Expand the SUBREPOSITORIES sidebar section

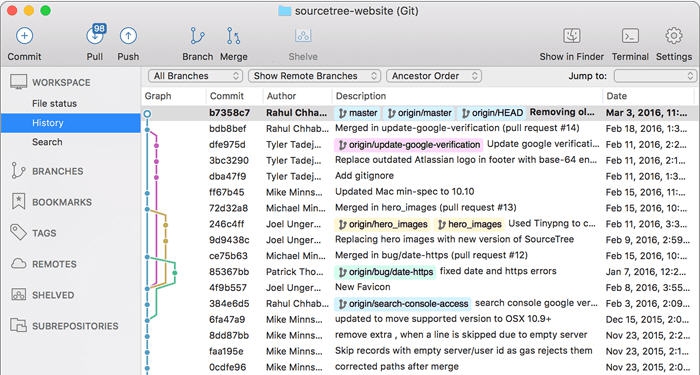(75, 326)
